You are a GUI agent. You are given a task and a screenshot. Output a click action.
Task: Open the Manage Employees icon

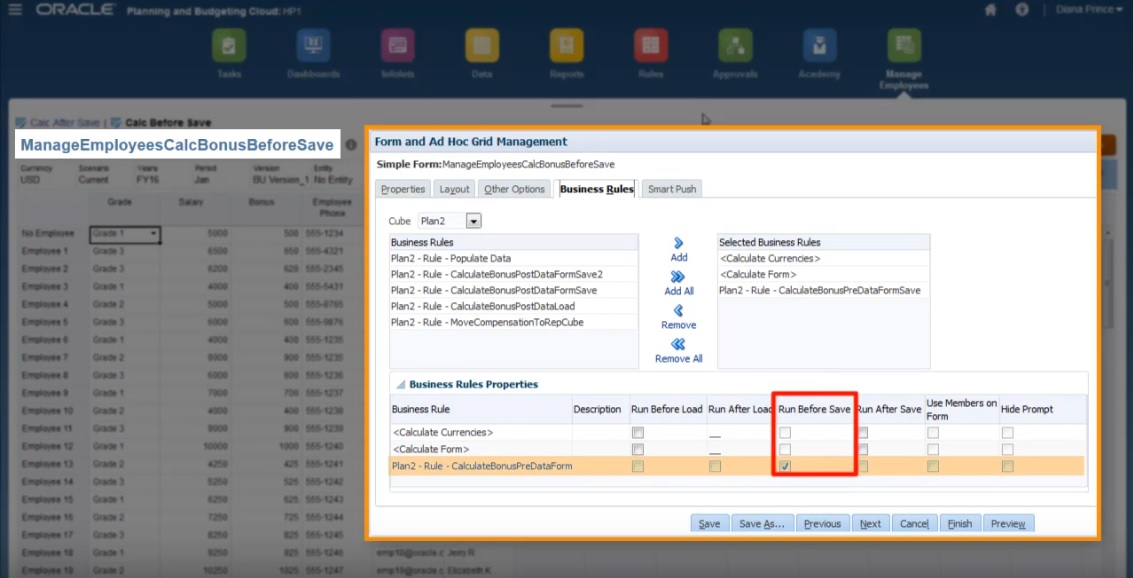click(x=905, y=46)
